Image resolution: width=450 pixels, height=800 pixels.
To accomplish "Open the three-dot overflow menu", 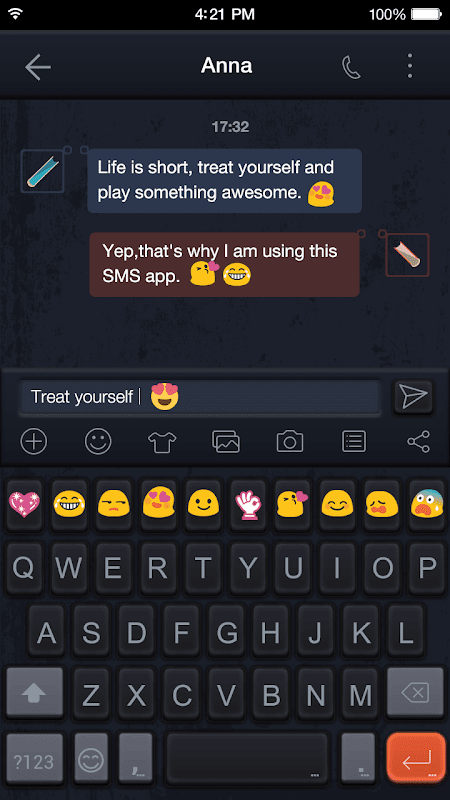I will click(x=410, y=66).
